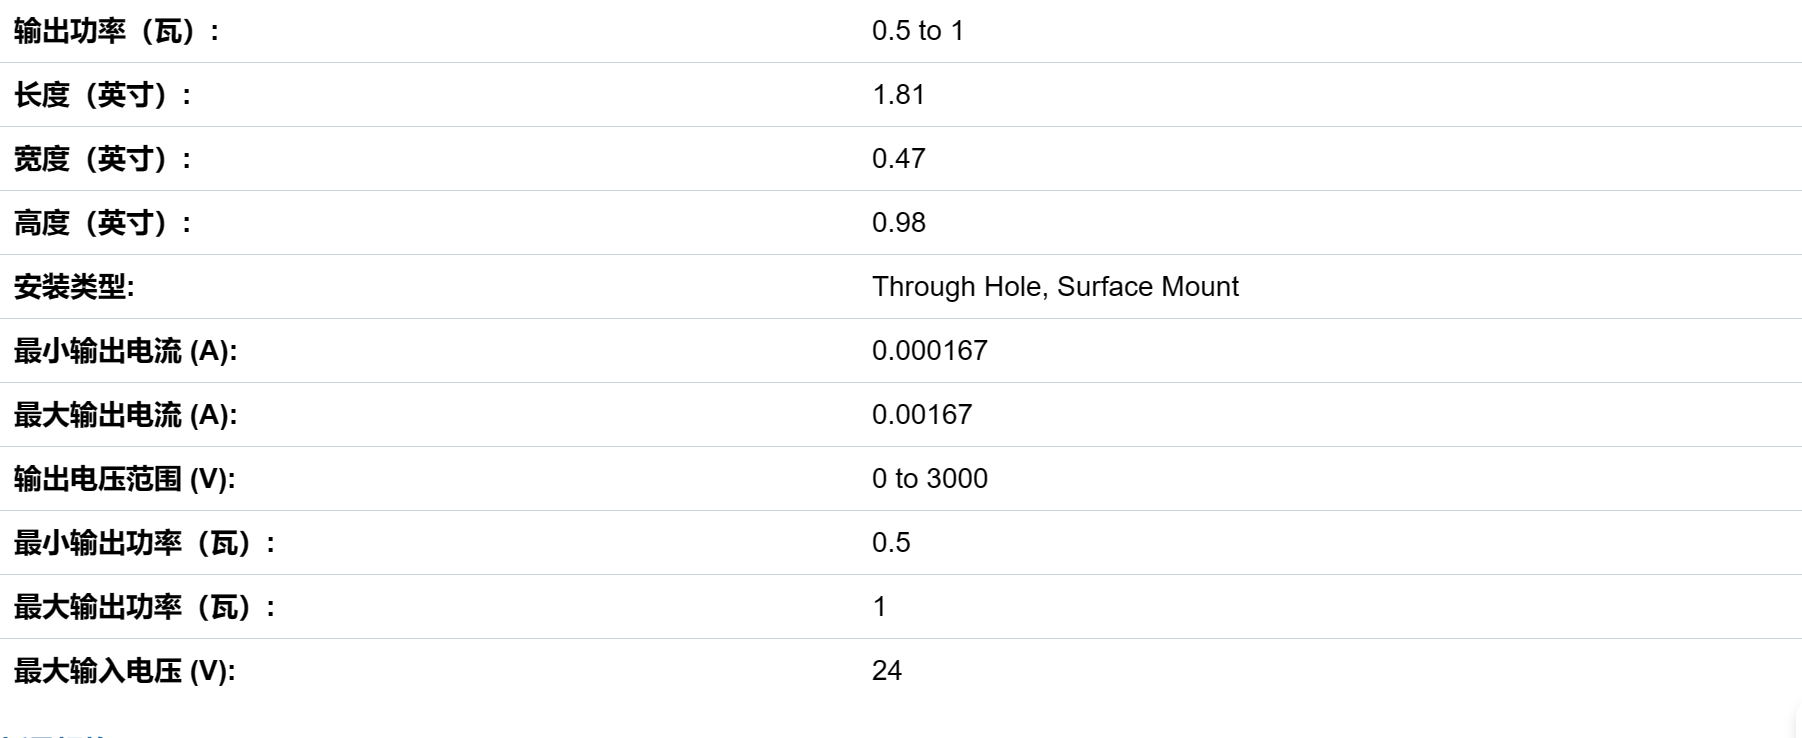
Task: Click the max input voltage value 24
Action: 887,671
